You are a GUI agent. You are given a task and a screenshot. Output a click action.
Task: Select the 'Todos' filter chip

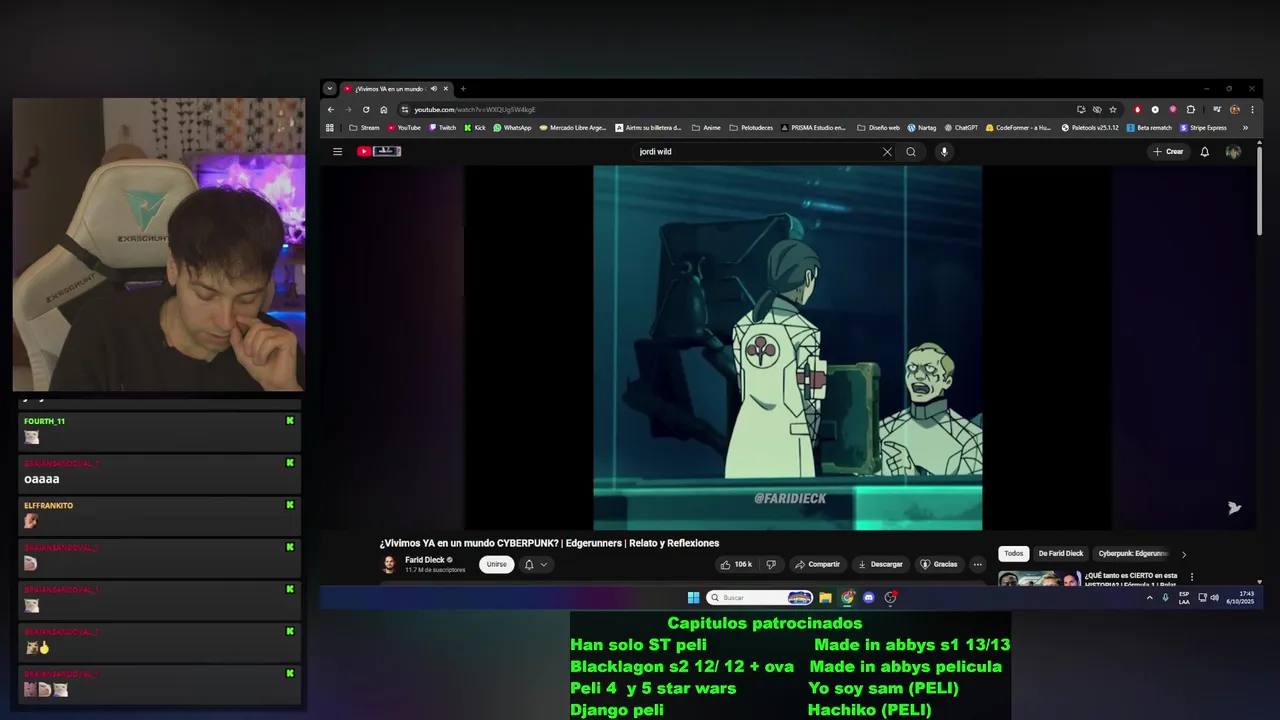tap(1014, 553)
